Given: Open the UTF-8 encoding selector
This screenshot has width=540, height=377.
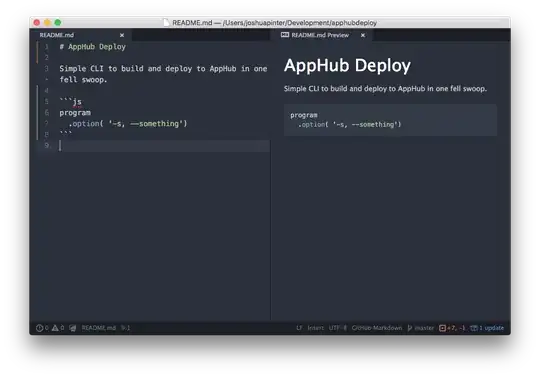Looking at the screenshot, I should [338, 328].
